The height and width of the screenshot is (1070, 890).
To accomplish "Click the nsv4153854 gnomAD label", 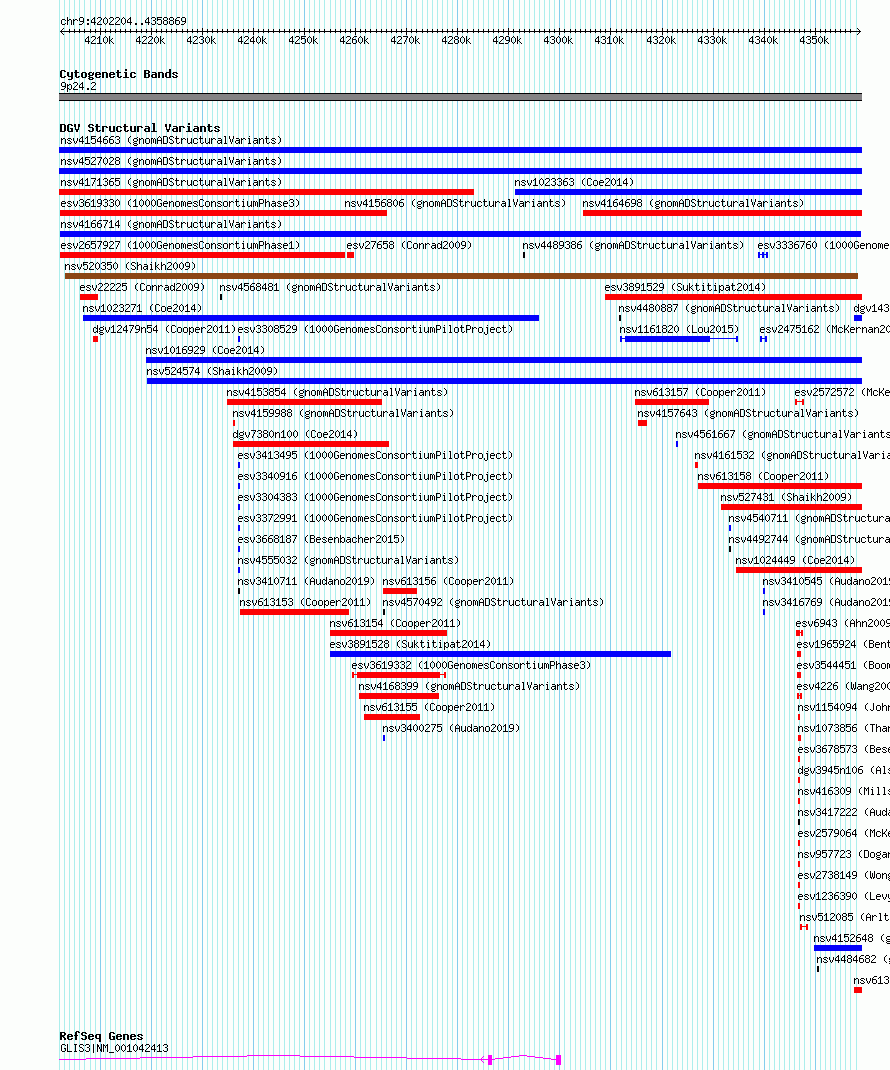I will [337, 392].
